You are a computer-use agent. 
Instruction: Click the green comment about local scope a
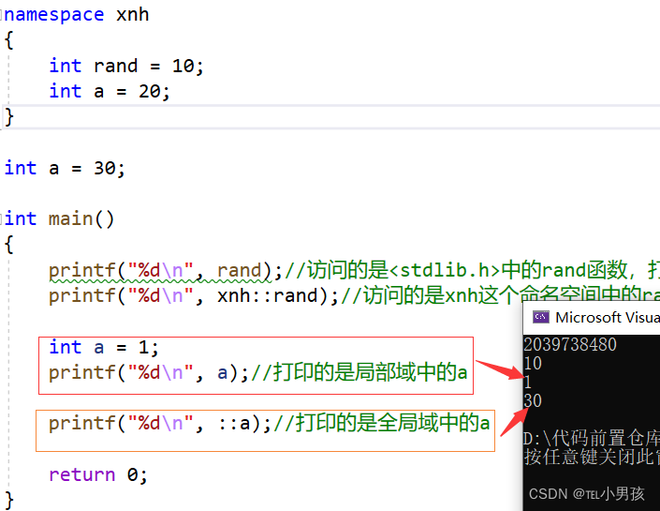pos(360,373)
